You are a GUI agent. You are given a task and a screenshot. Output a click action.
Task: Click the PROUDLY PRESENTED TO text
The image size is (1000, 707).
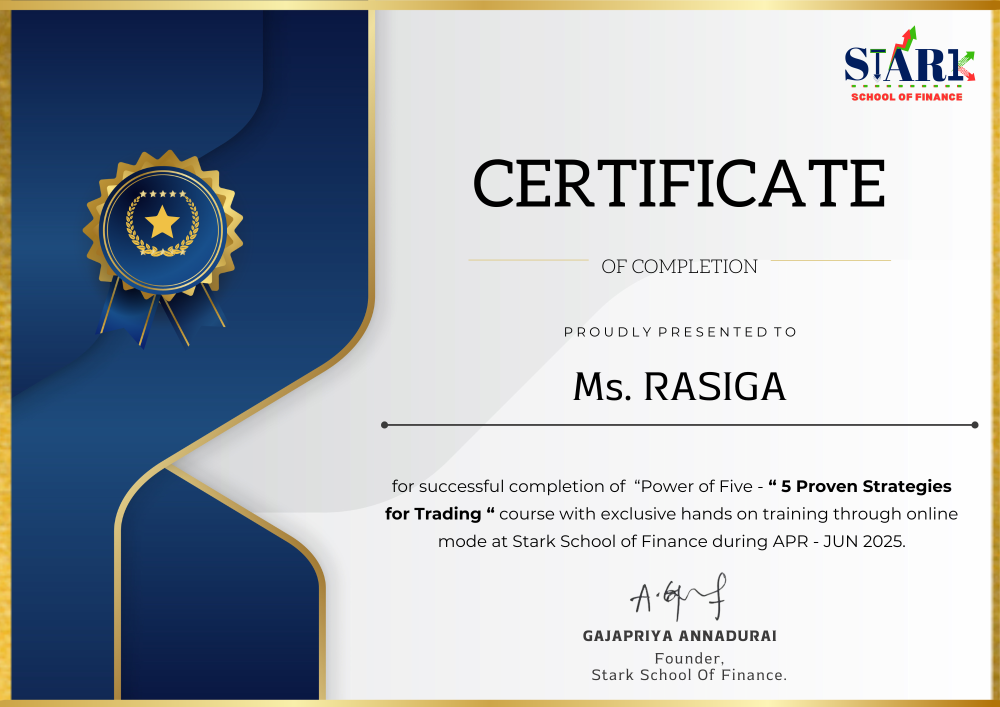tap(680, 332)
